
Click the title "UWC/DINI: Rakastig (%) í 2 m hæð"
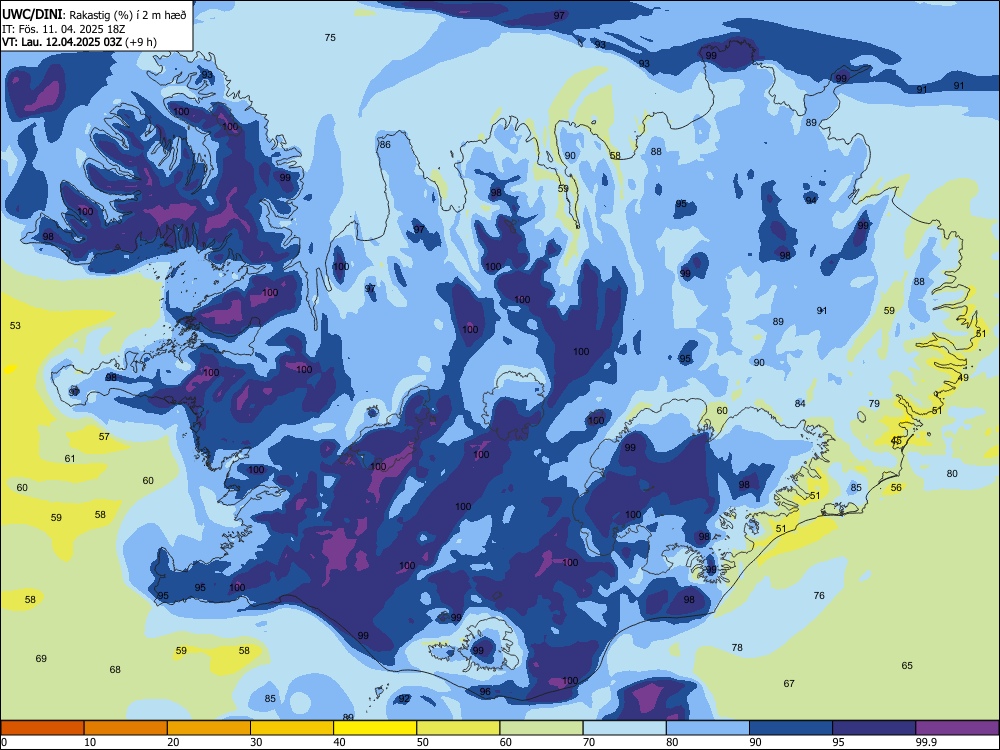pyautogui.click(x=94, y=14)
